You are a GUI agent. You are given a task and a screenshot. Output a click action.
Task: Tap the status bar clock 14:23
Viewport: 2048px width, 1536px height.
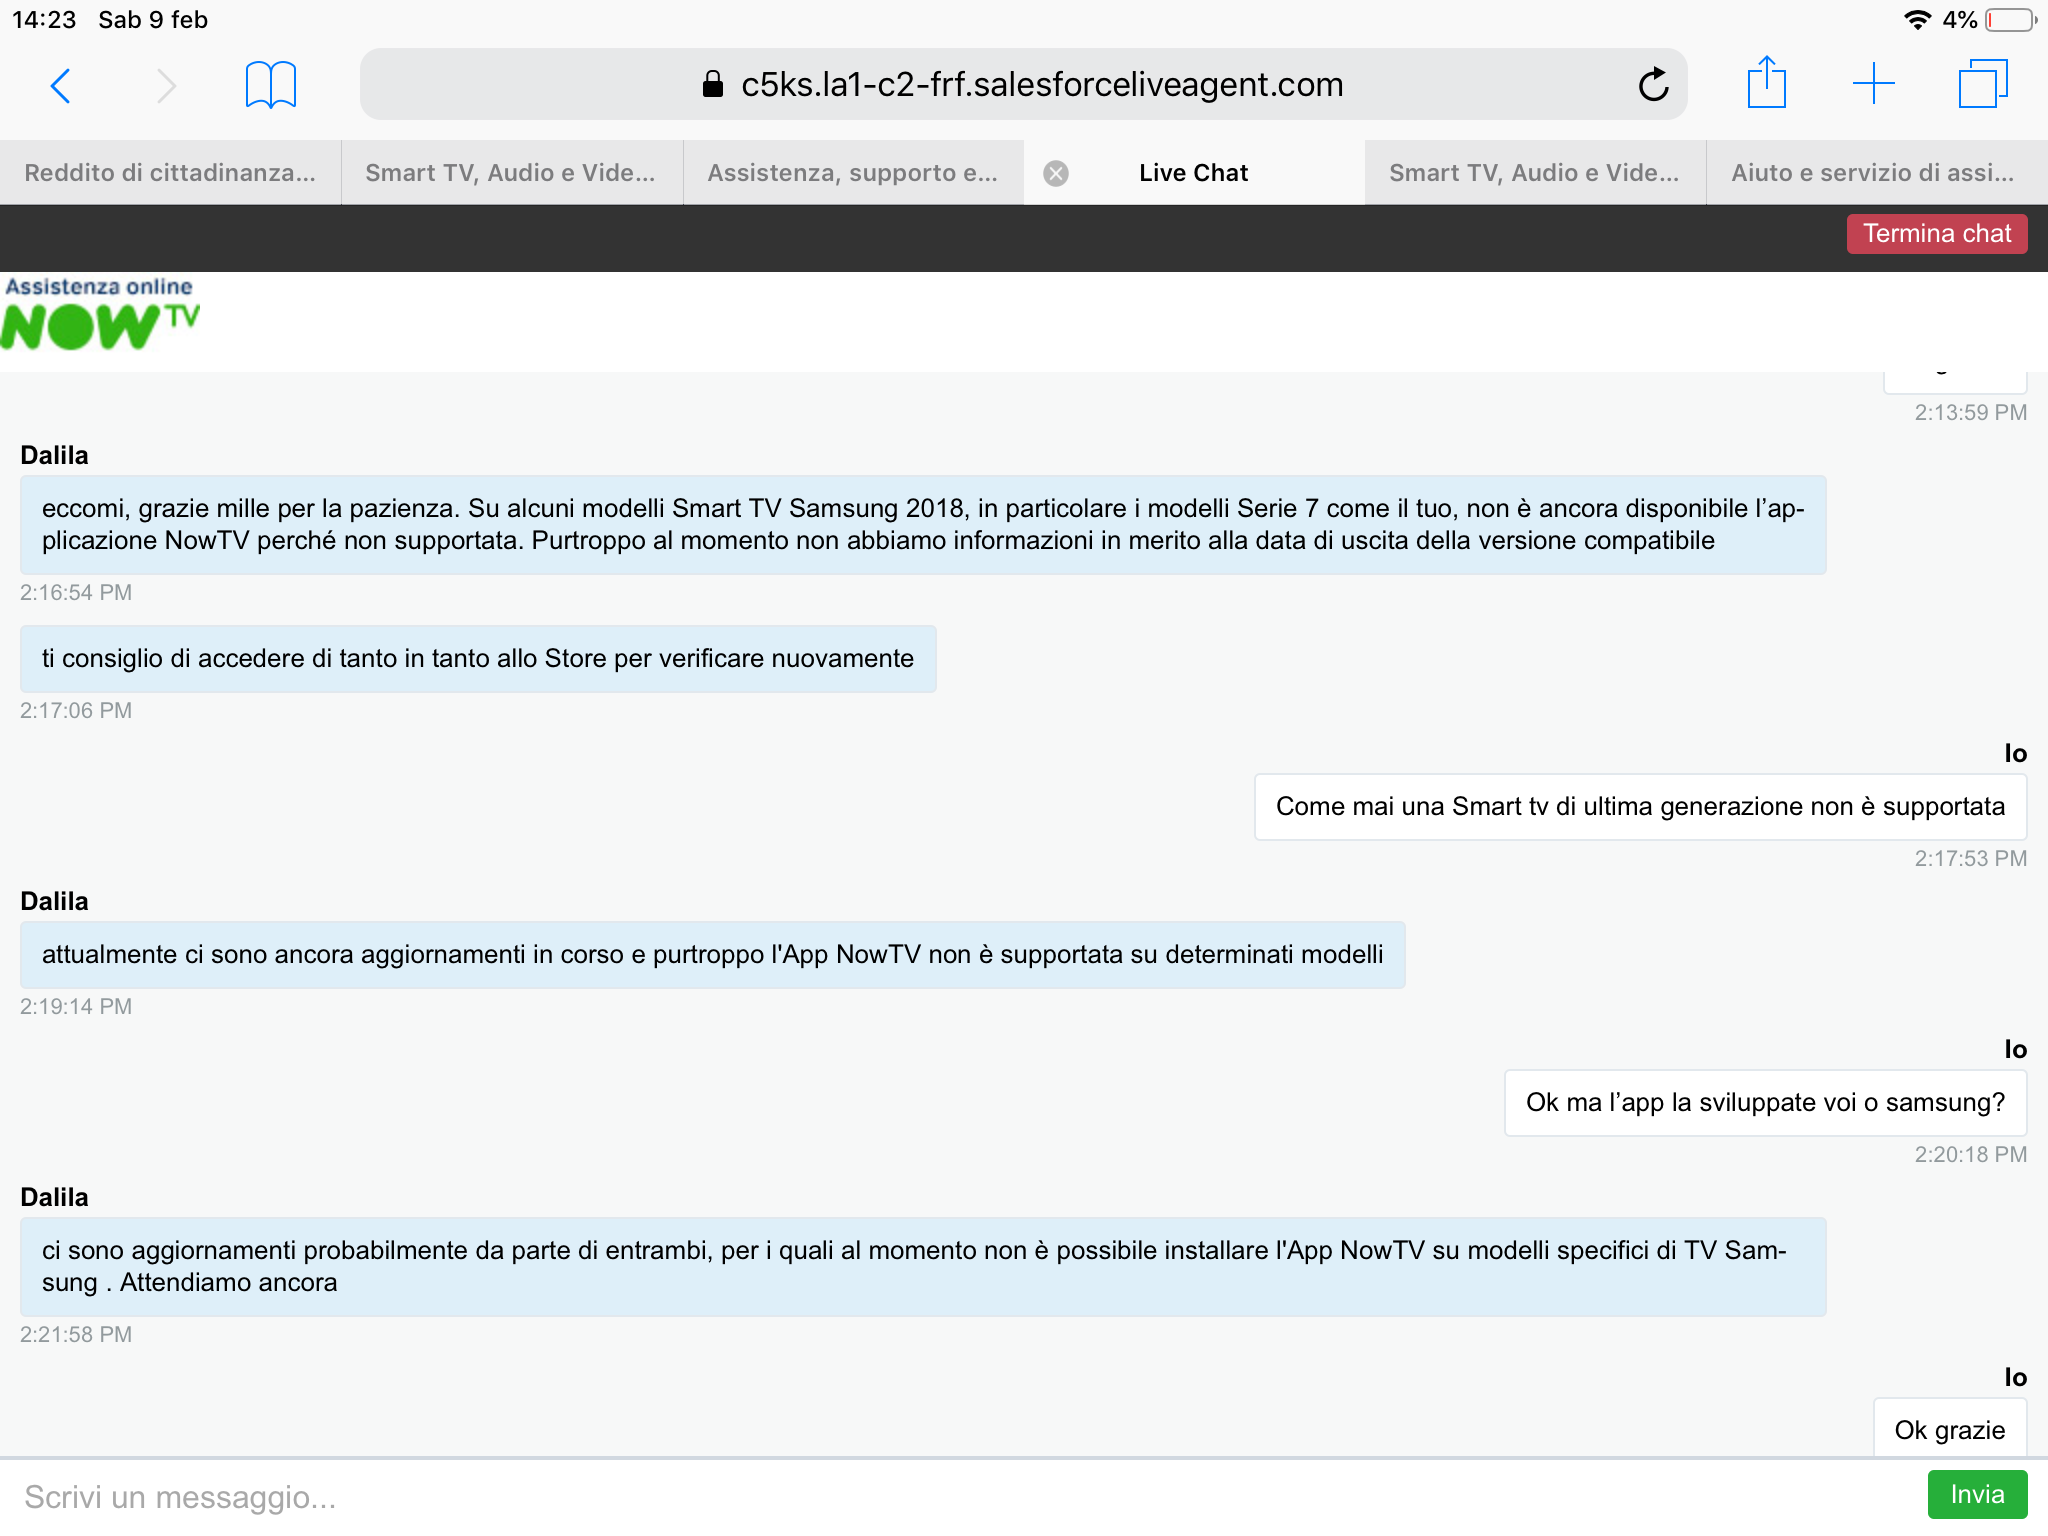[x=44, y=20]
